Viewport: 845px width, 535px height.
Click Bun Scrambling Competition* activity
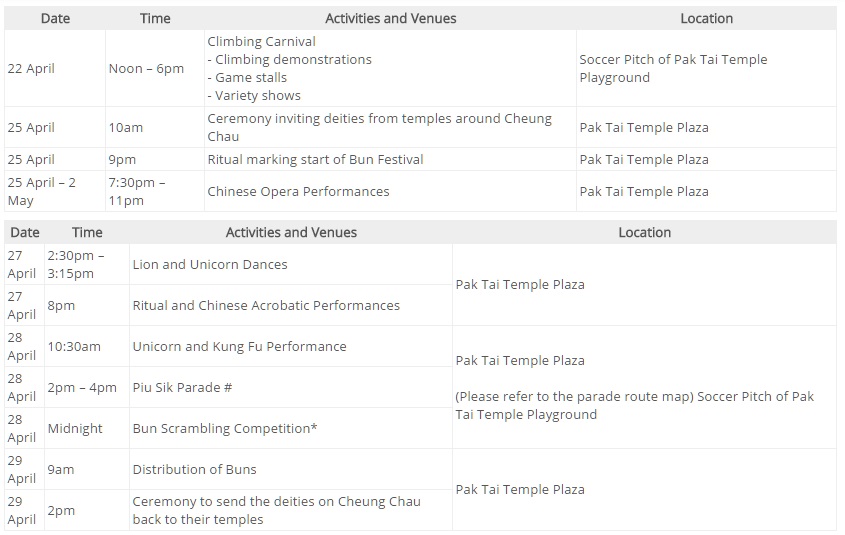[x=225, y=428]
